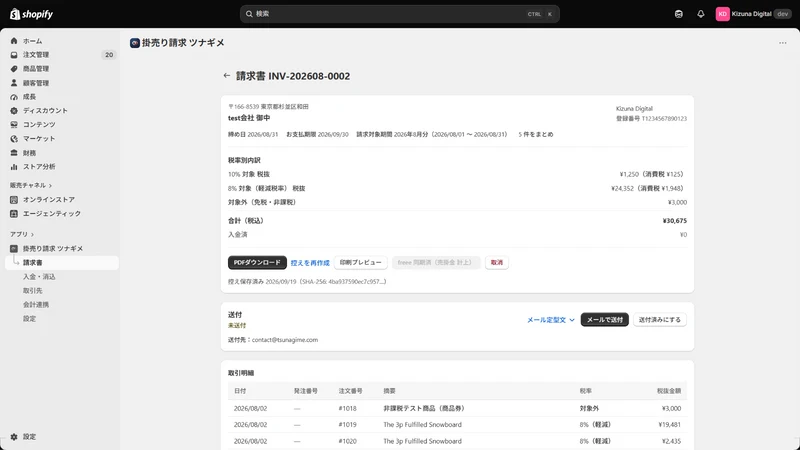Click the 設定 gear icon at sidebar bottom
Screen dimensions: 800x450
click(14, 437)
